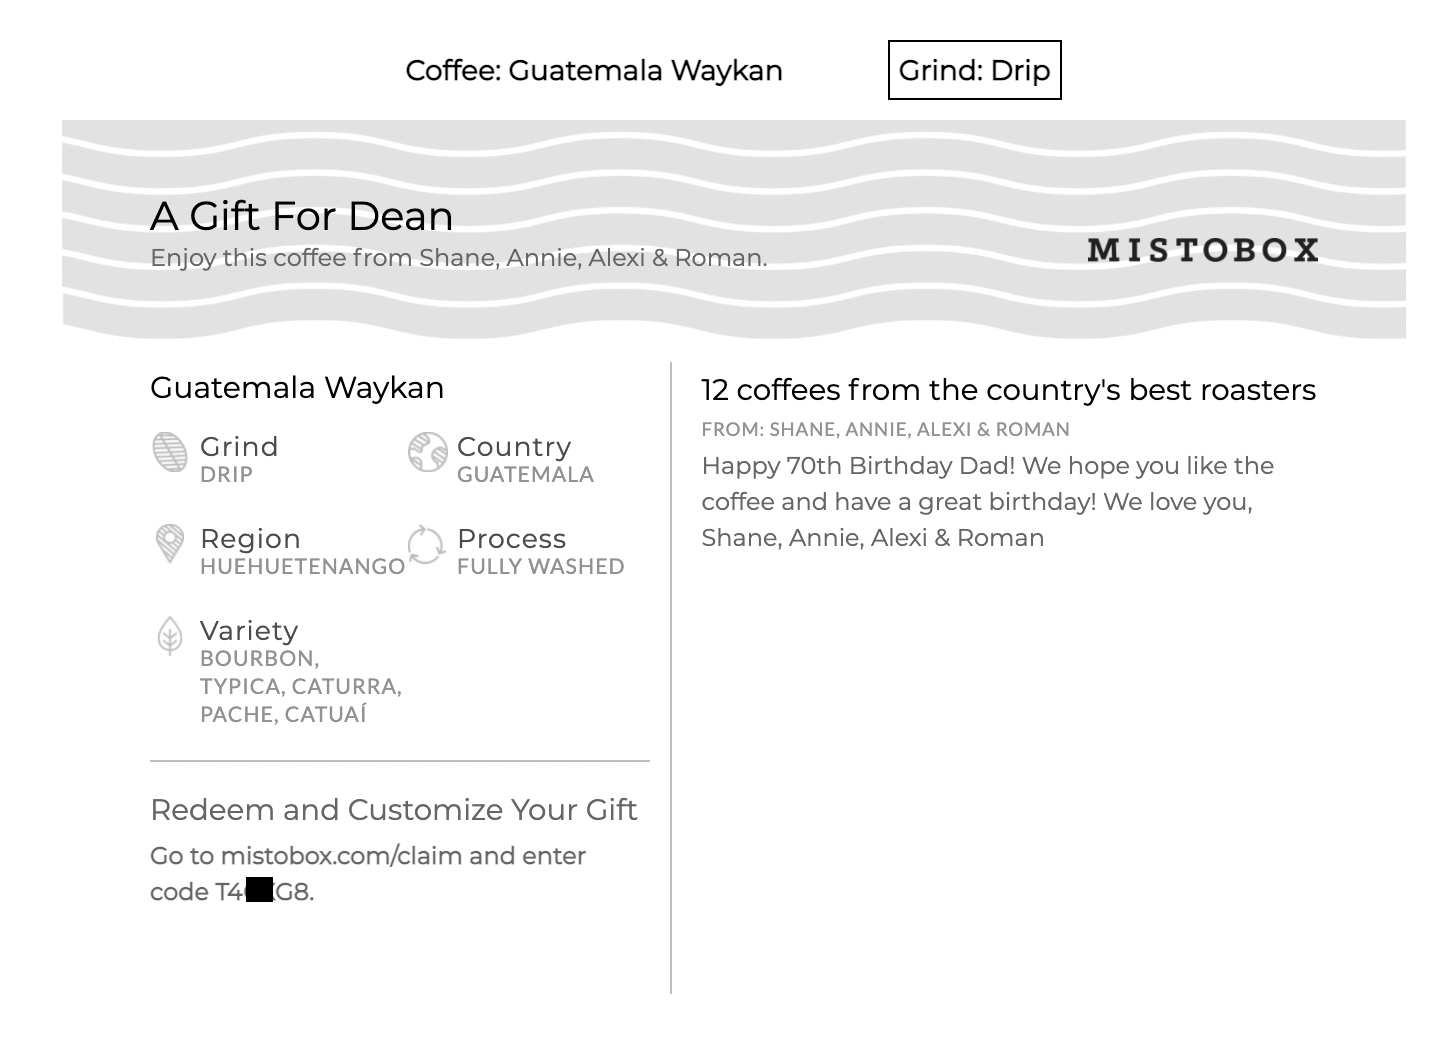Click the MISTOBOX logo

(x=1203, y=250)
